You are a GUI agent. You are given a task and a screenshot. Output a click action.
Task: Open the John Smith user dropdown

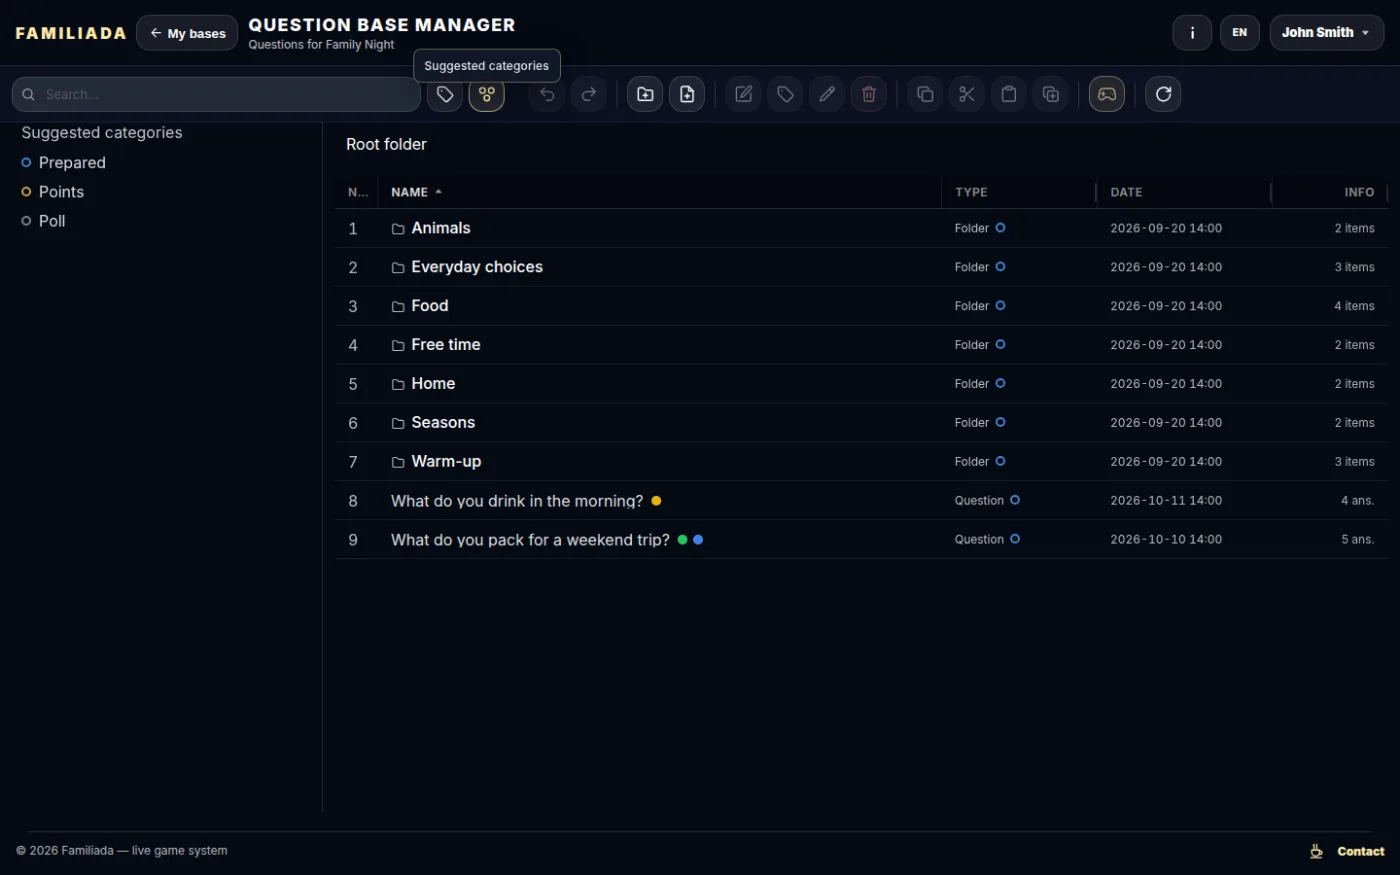pos(1326,32)
